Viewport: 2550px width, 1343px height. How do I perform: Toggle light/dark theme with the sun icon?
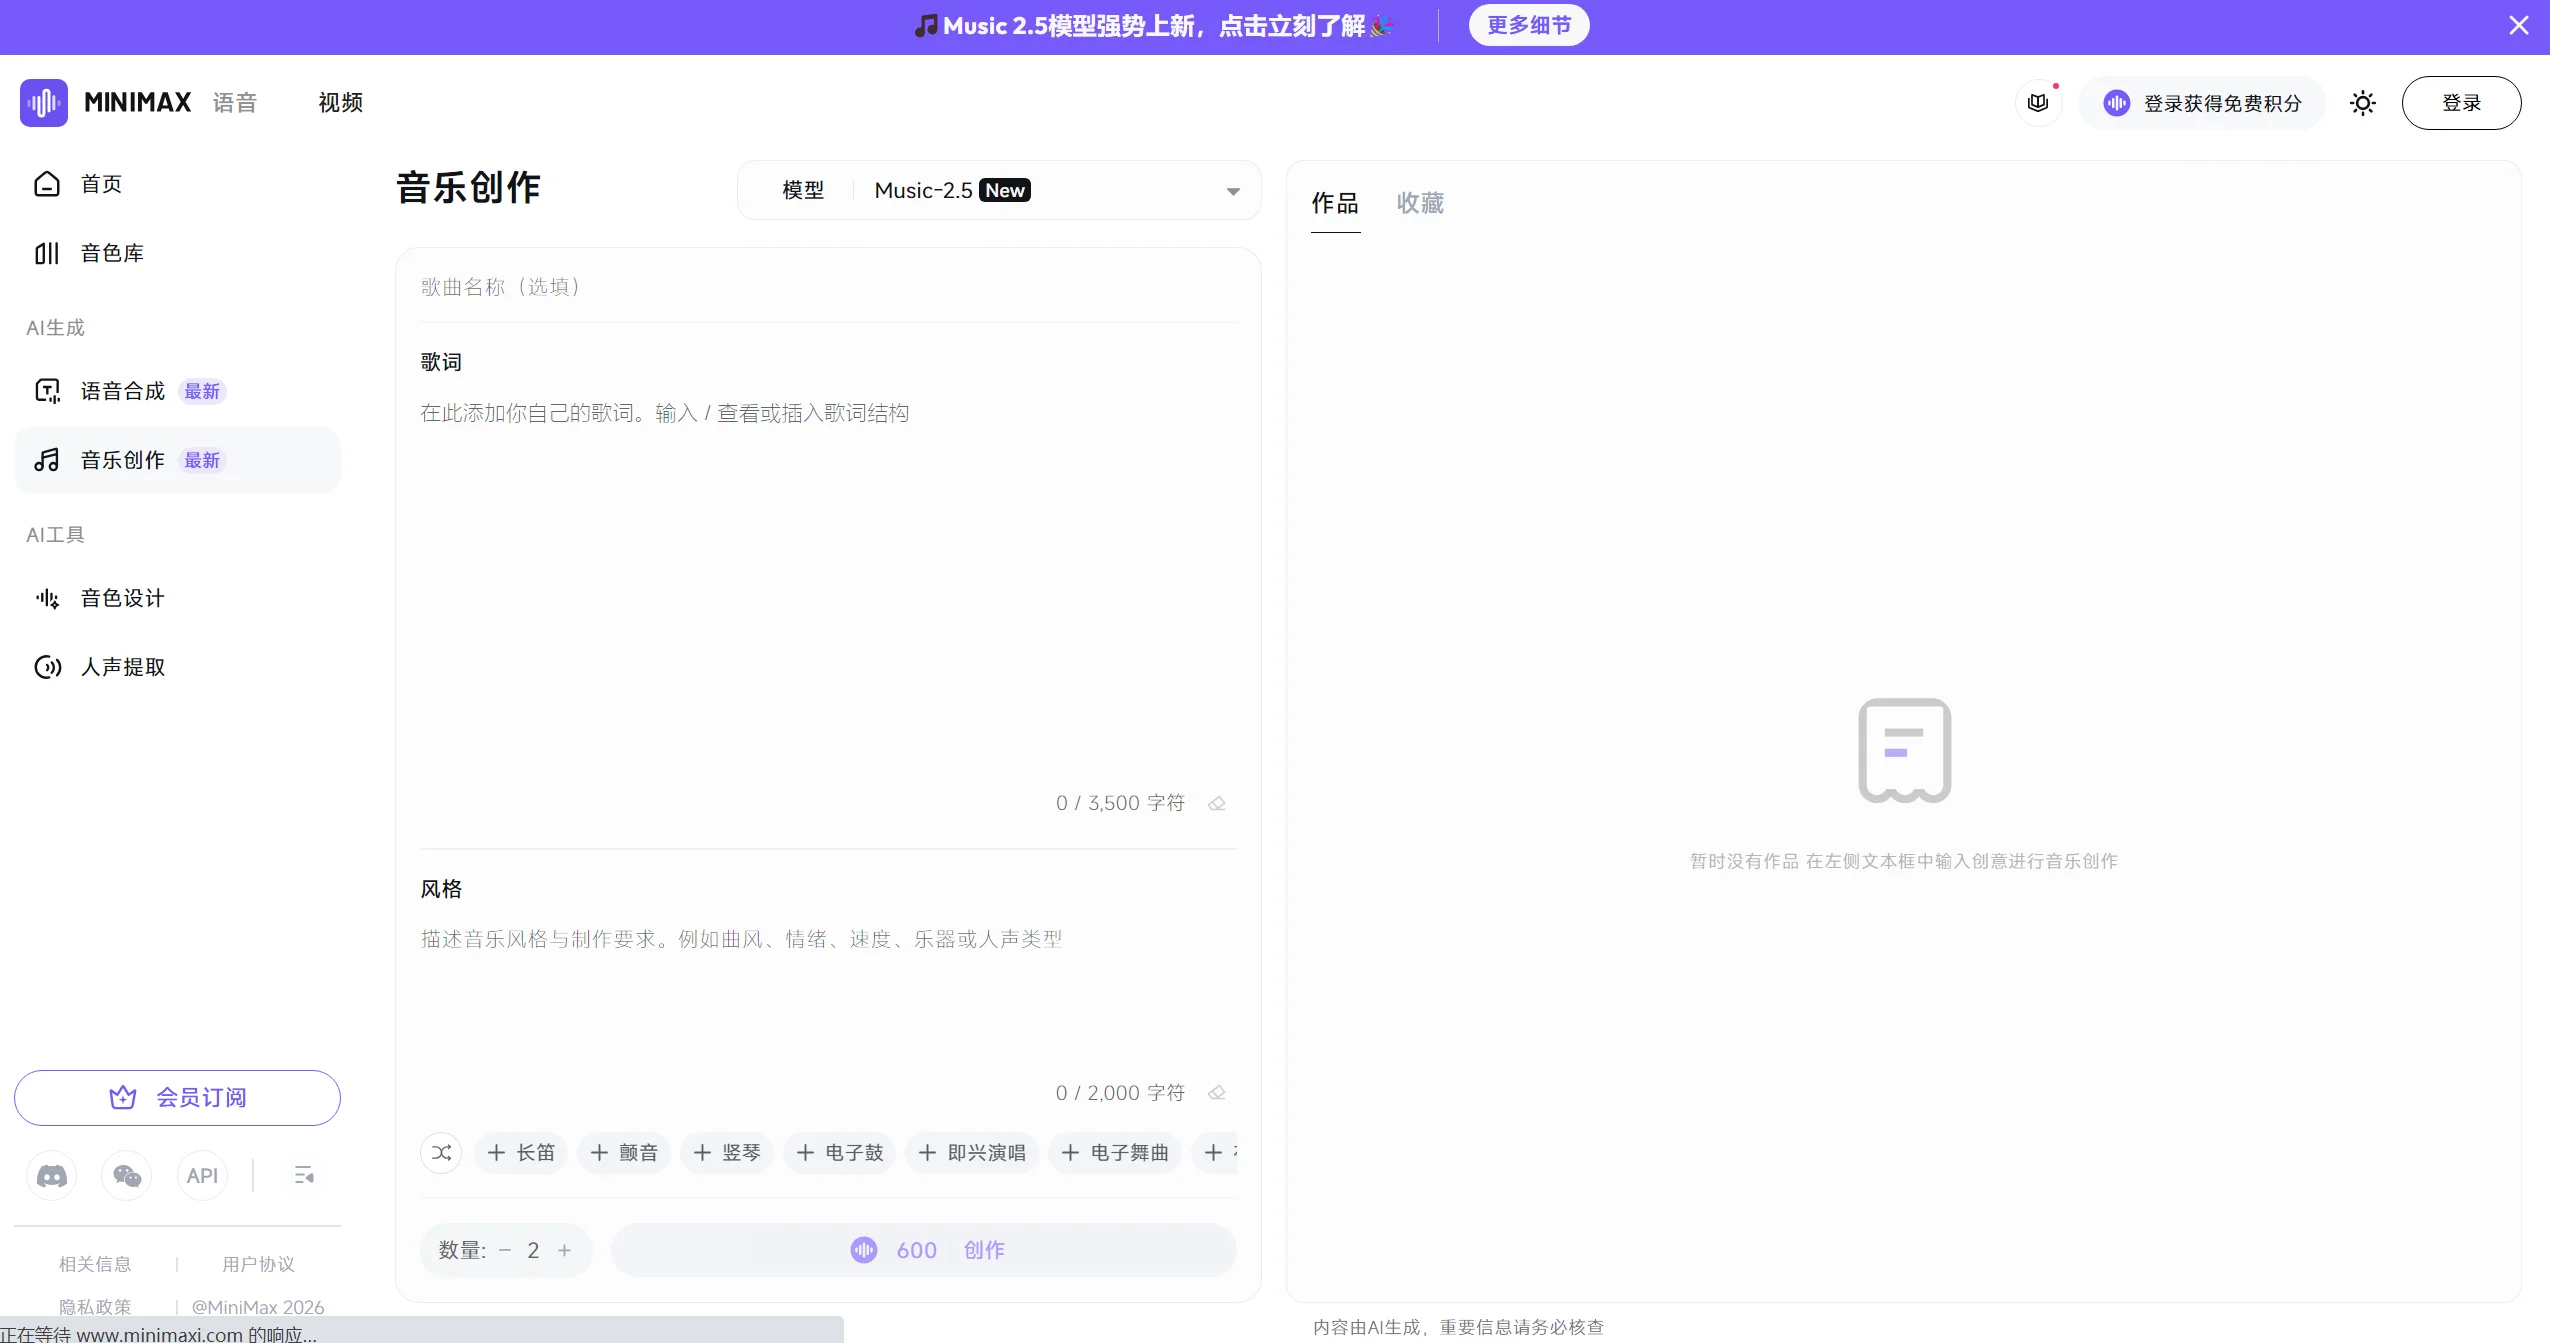2362,103
